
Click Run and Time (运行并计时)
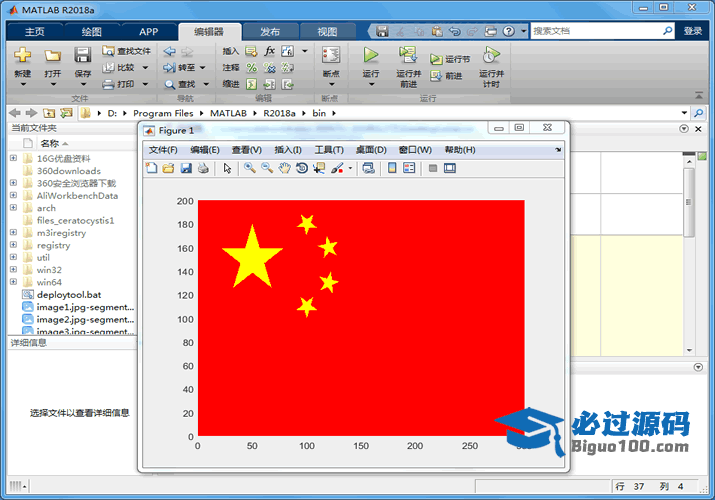491,67
